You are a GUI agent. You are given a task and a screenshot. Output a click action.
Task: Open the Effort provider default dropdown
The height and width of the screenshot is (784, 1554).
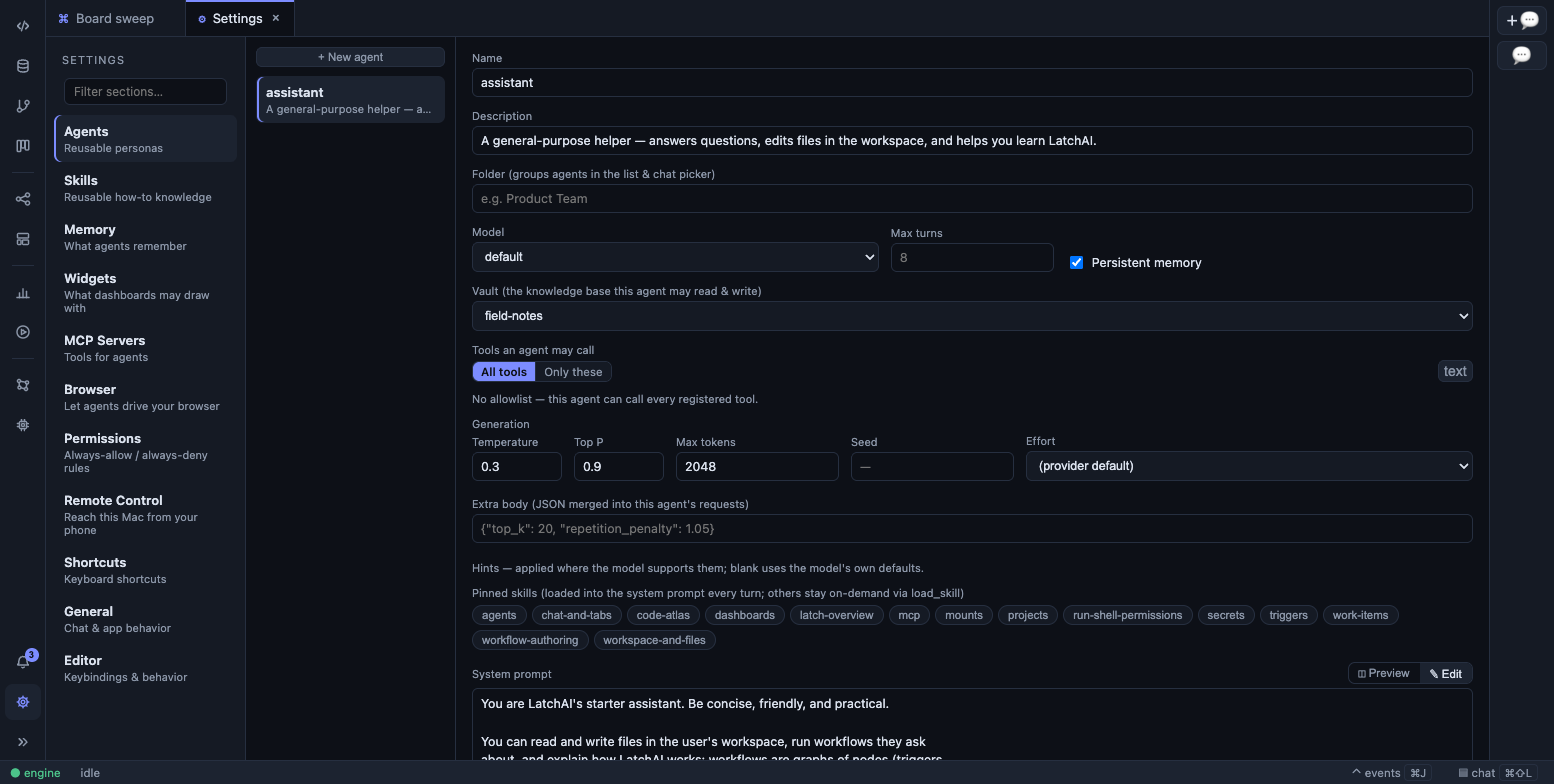(1249, 466)
